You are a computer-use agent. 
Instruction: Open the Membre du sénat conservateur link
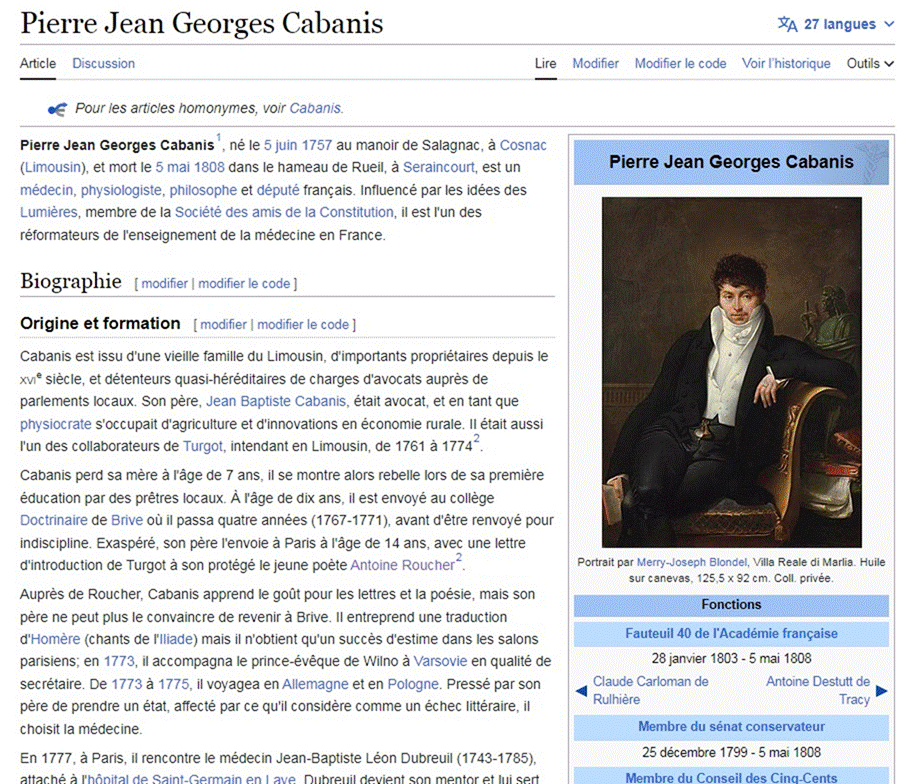pyautogui.click(x=731, y=727)
